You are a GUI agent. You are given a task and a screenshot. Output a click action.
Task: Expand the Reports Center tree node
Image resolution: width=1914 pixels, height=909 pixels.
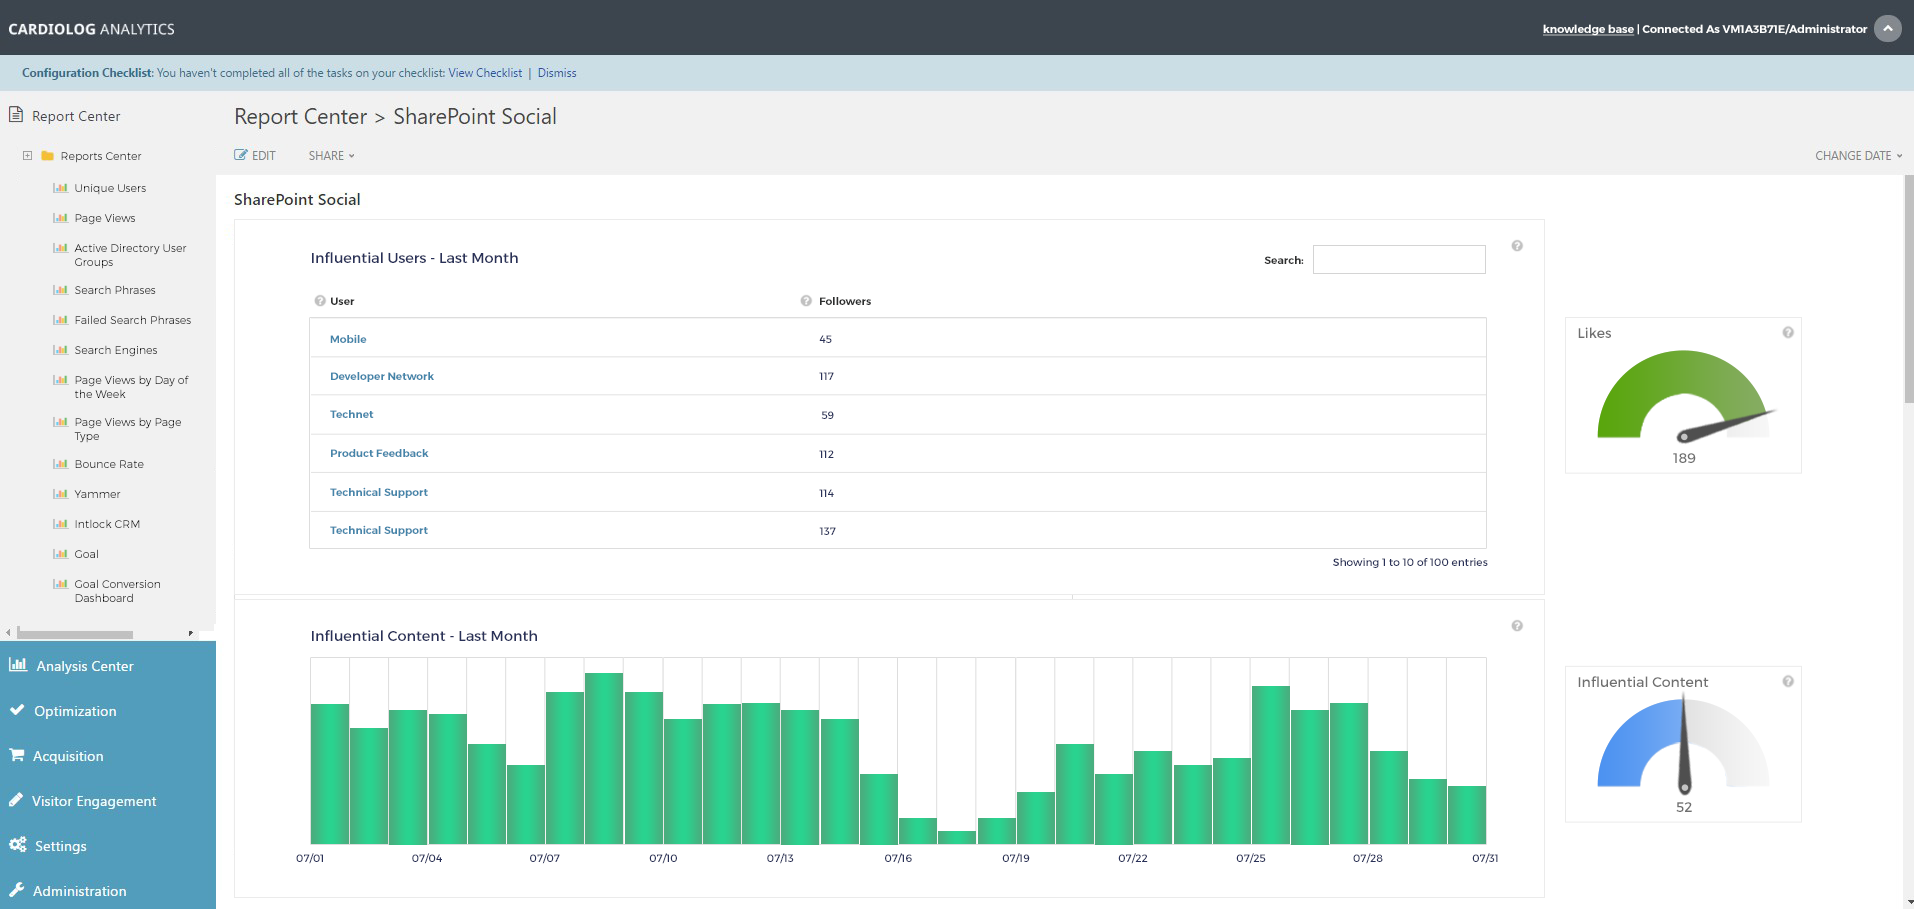(x=28, y=156)
